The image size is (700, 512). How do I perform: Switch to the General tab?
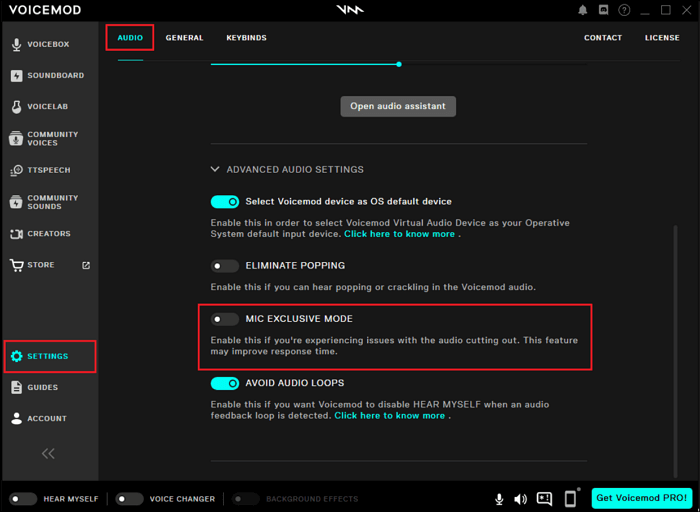point(184,38)
